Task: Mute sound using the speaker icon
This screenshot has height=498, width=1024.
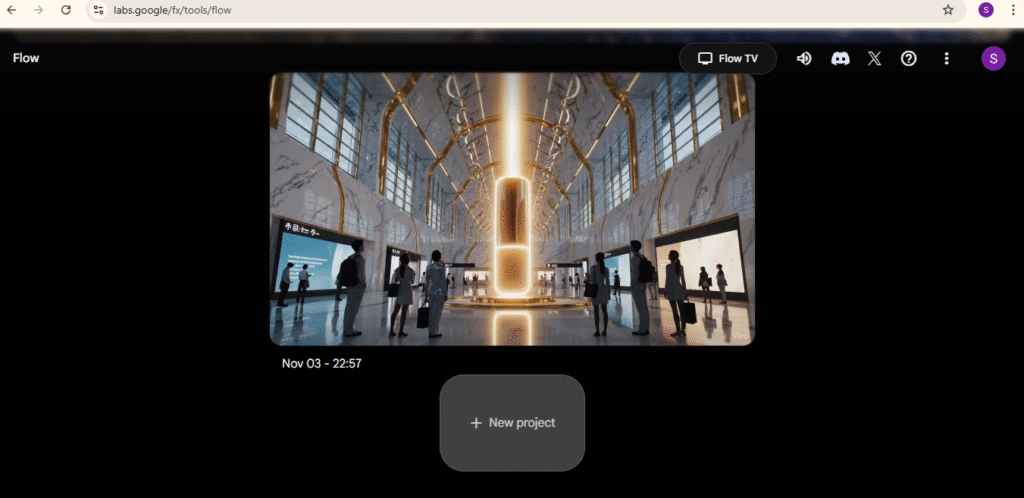Action: (804, 58)
